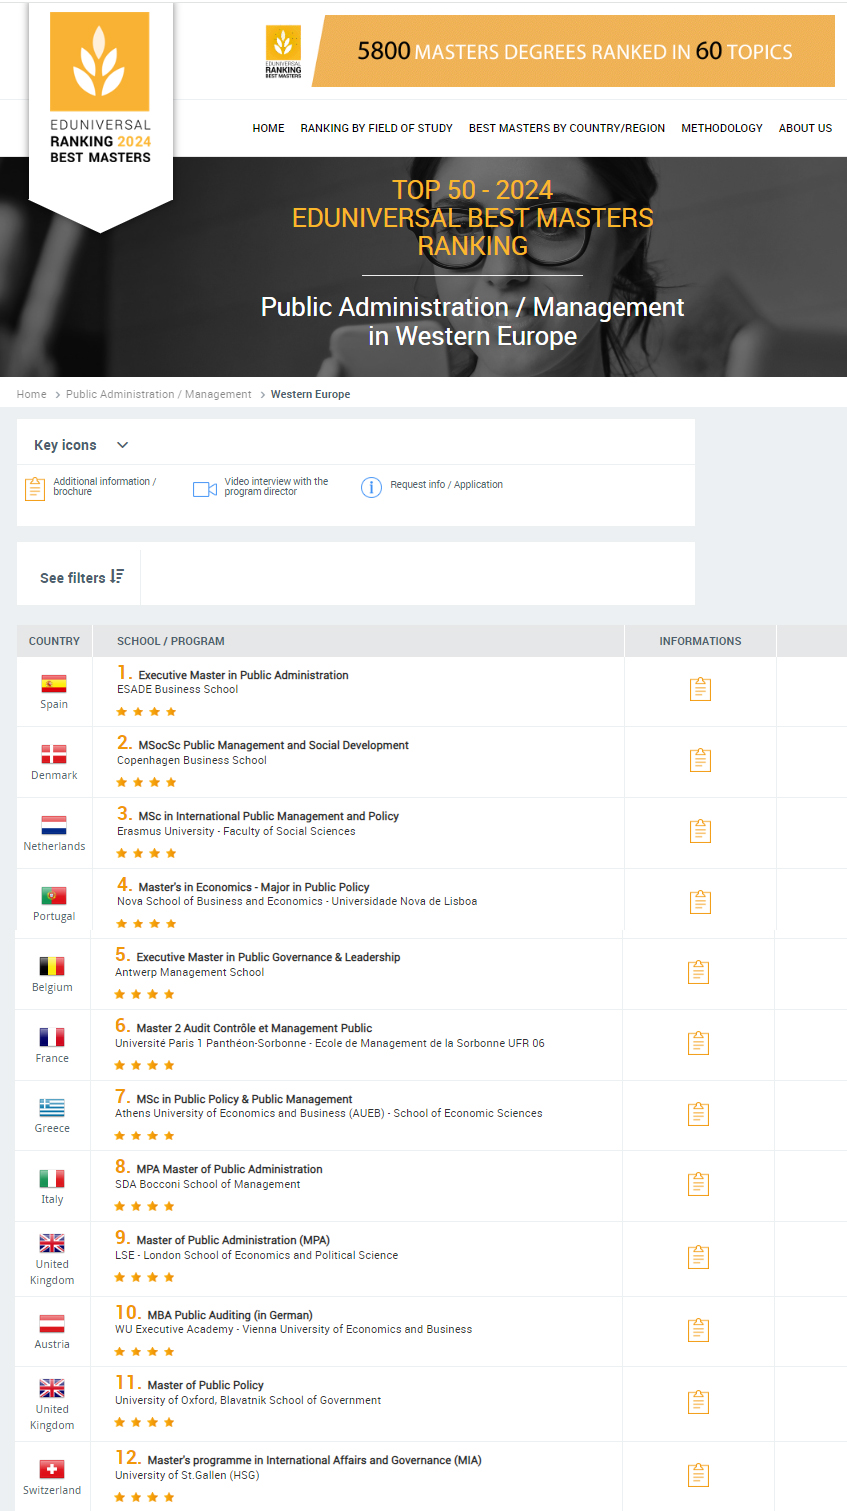Screen dimensions: 847x1511
Task: Click the Home breadcrumb link
Action: click(x=31, y=394)
